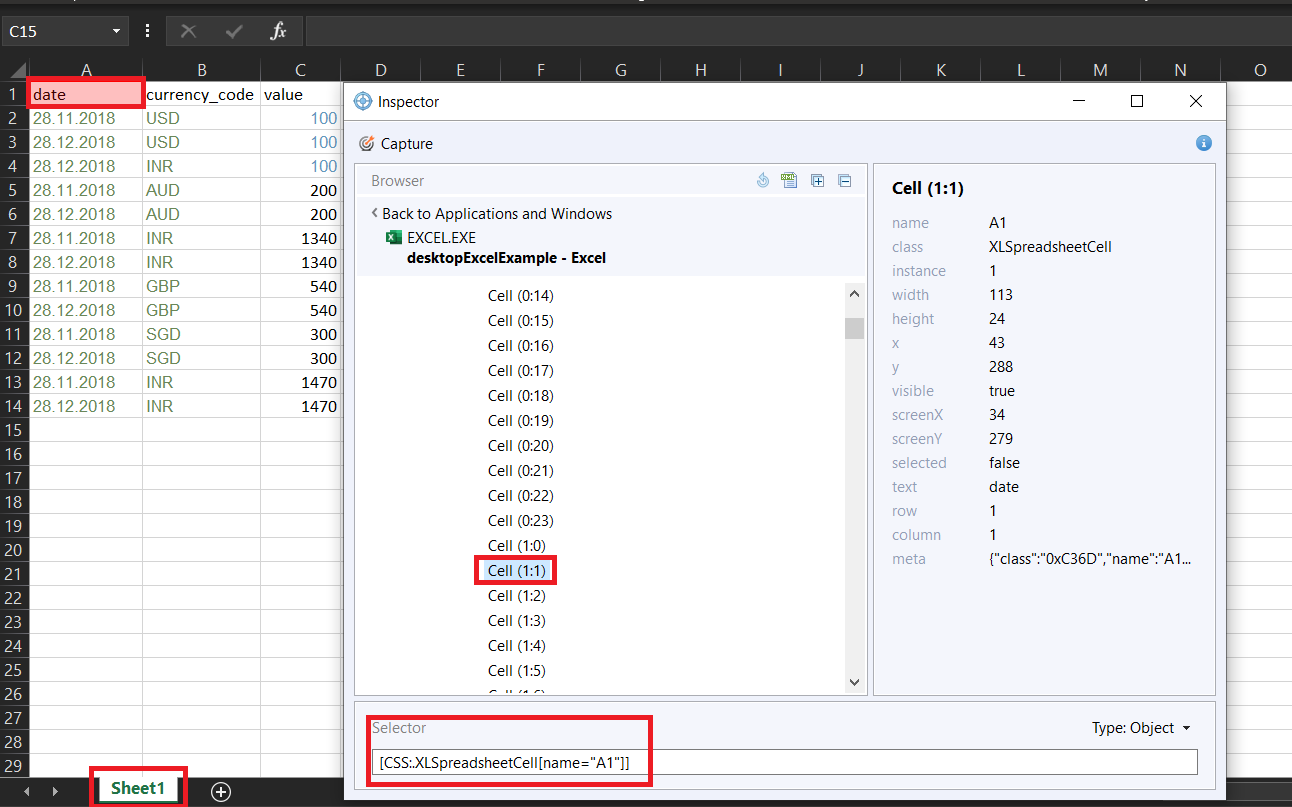Add a new sheet with the plus icon

(221, 792)
